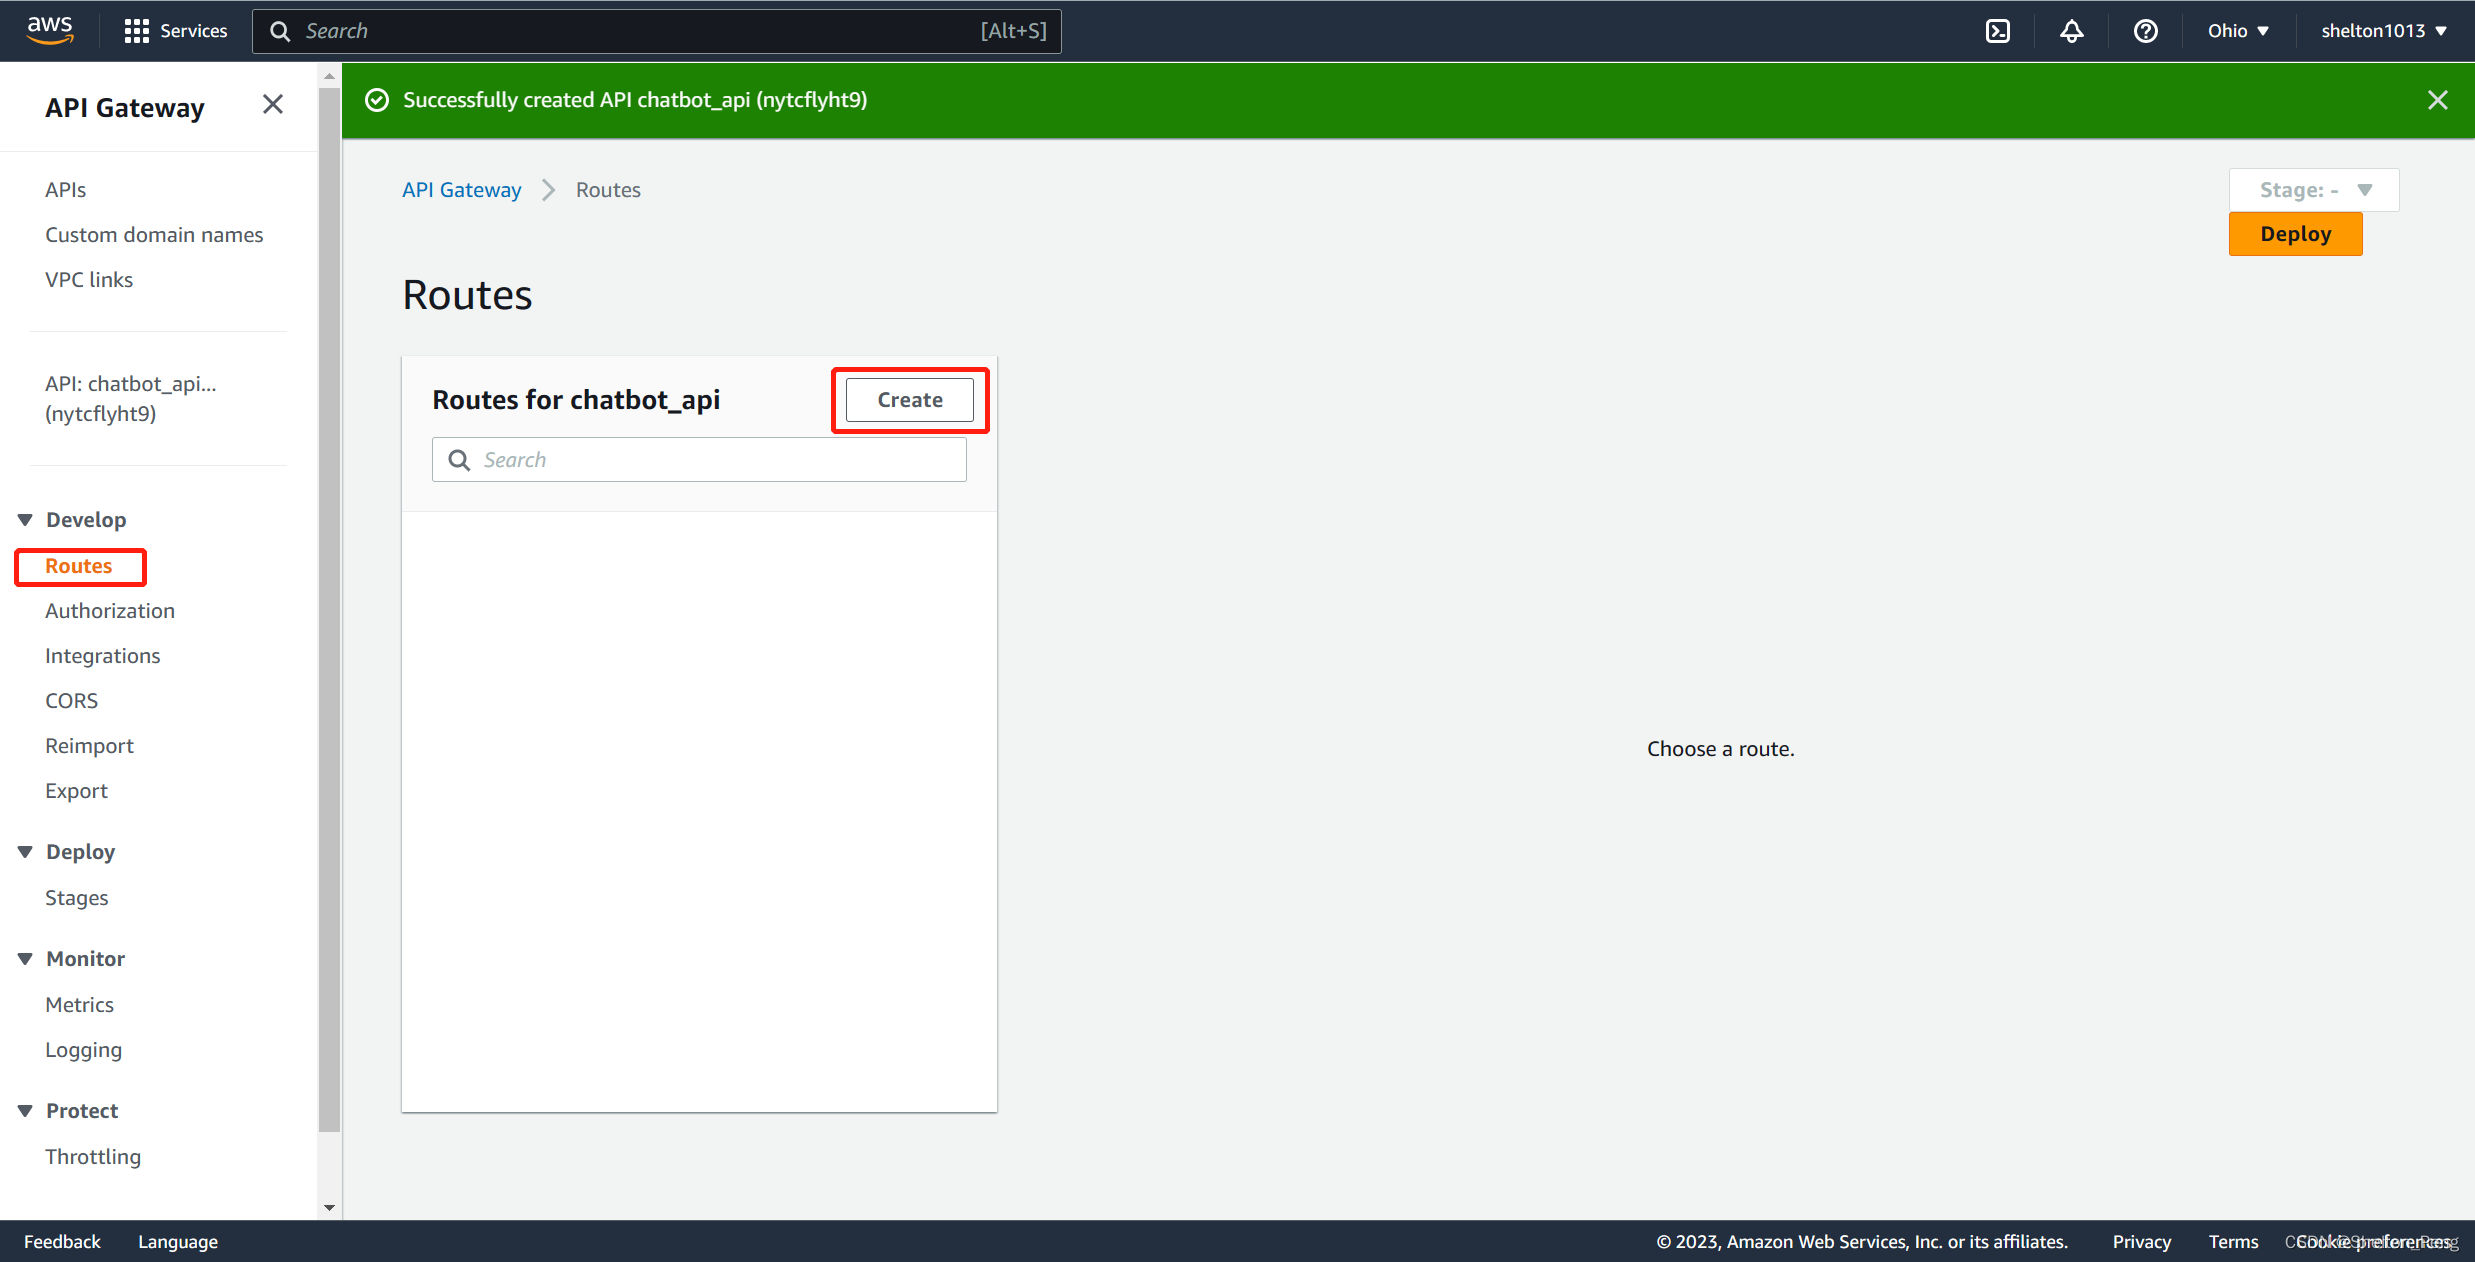This screenshot has width=2475, height=1262.
Task: Open Metrics under Monitor
Action: [x=80, y=1005]
